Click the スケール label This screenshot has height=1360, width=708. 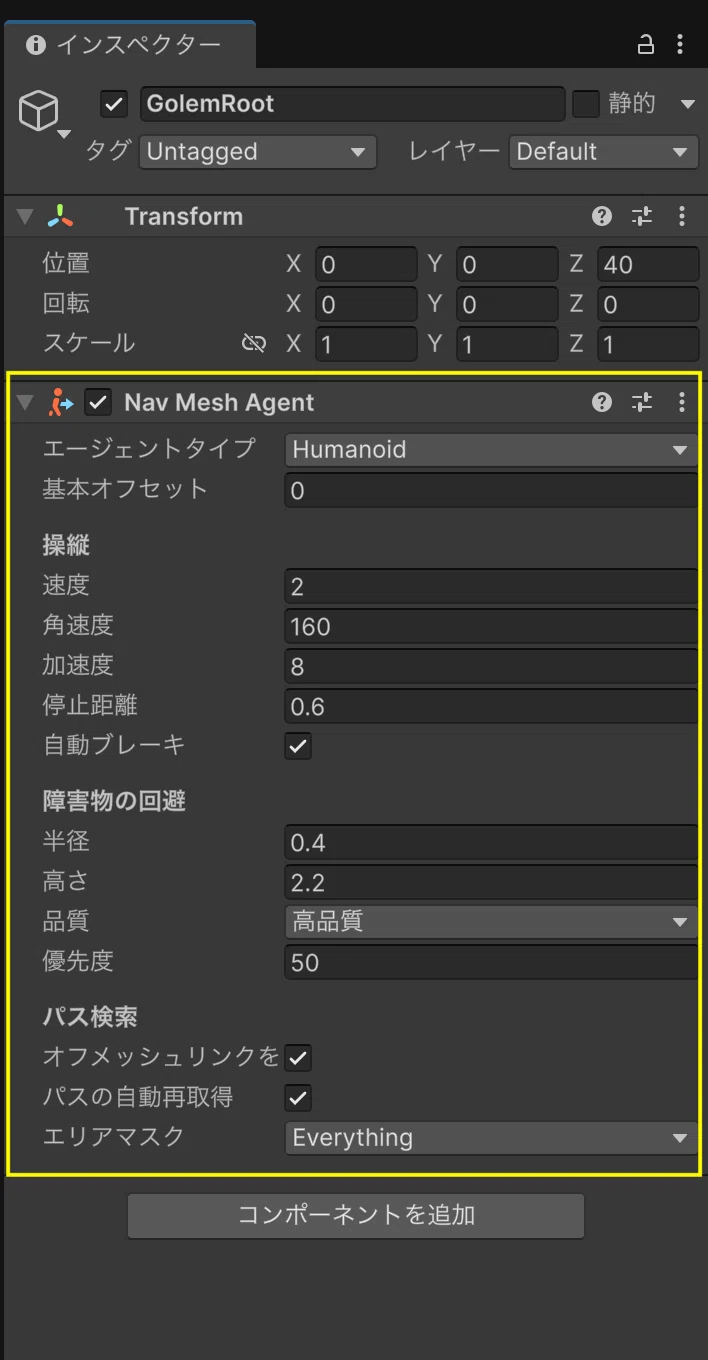(89, 344)
